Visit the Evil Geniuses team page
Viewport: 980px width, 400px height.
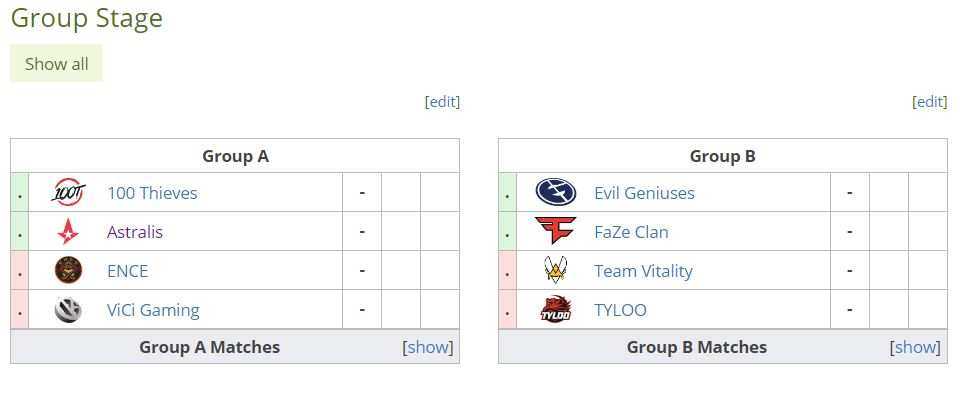644,193
